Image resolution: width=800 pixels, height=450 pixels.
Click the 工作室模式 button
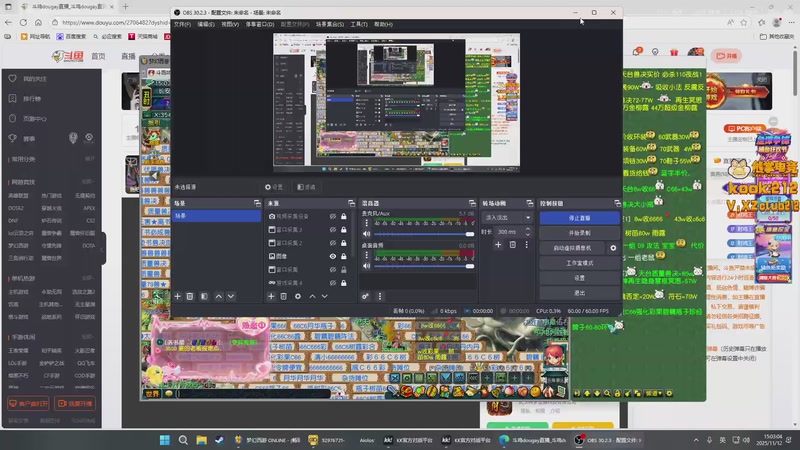pos(580,263)
